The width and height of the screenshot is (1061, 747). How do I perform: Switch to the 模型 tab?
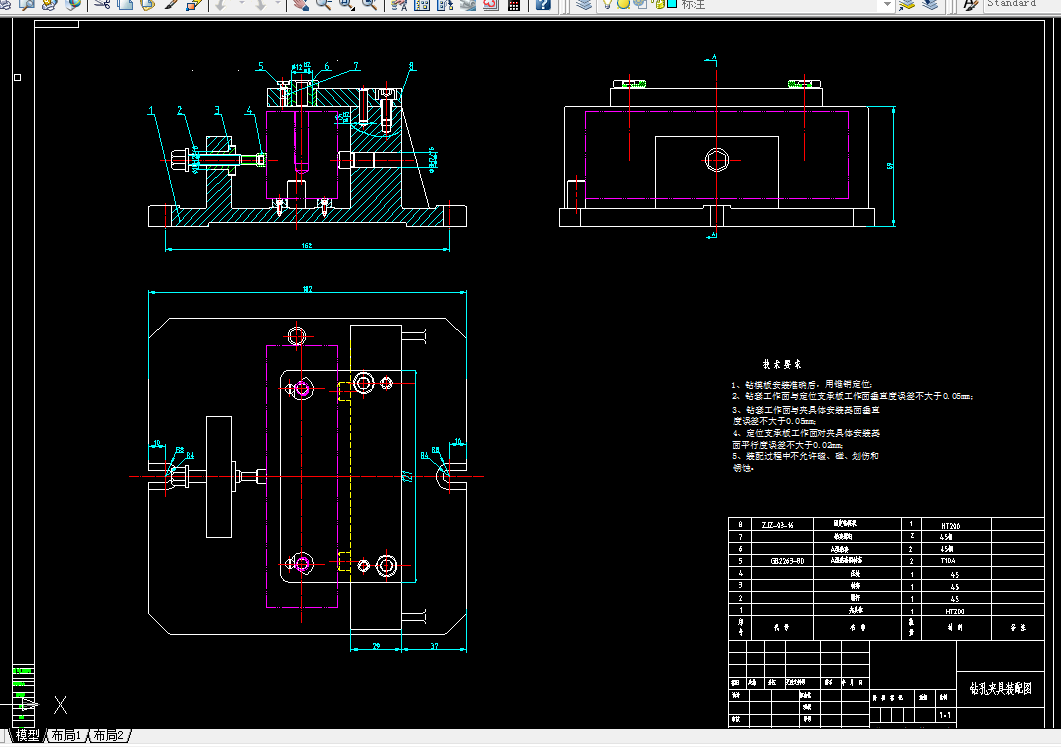click(x=27, y=735)
